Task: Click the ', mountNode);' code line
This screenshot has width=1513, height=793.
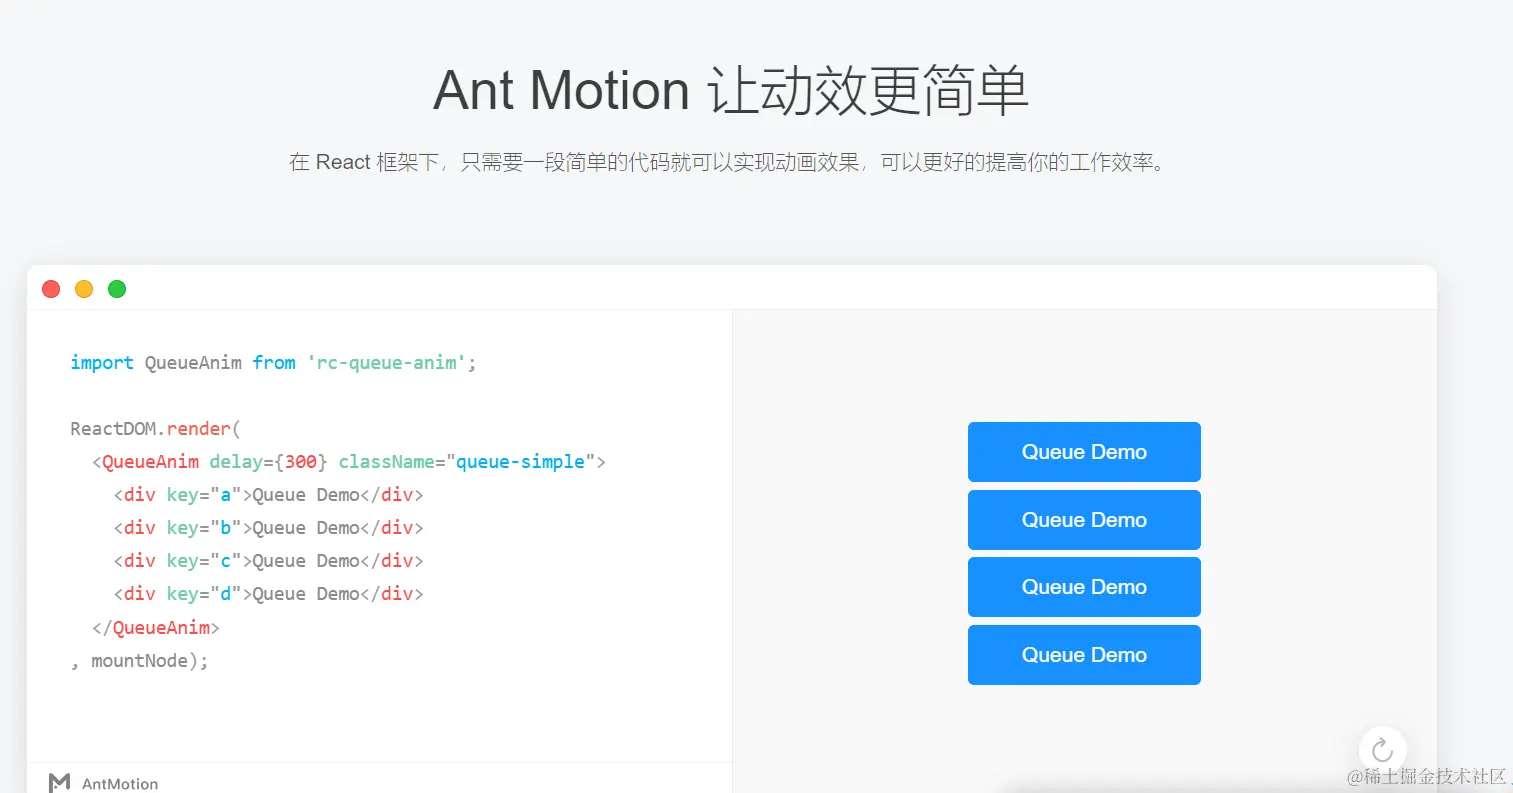Action: tap(139, 661)
